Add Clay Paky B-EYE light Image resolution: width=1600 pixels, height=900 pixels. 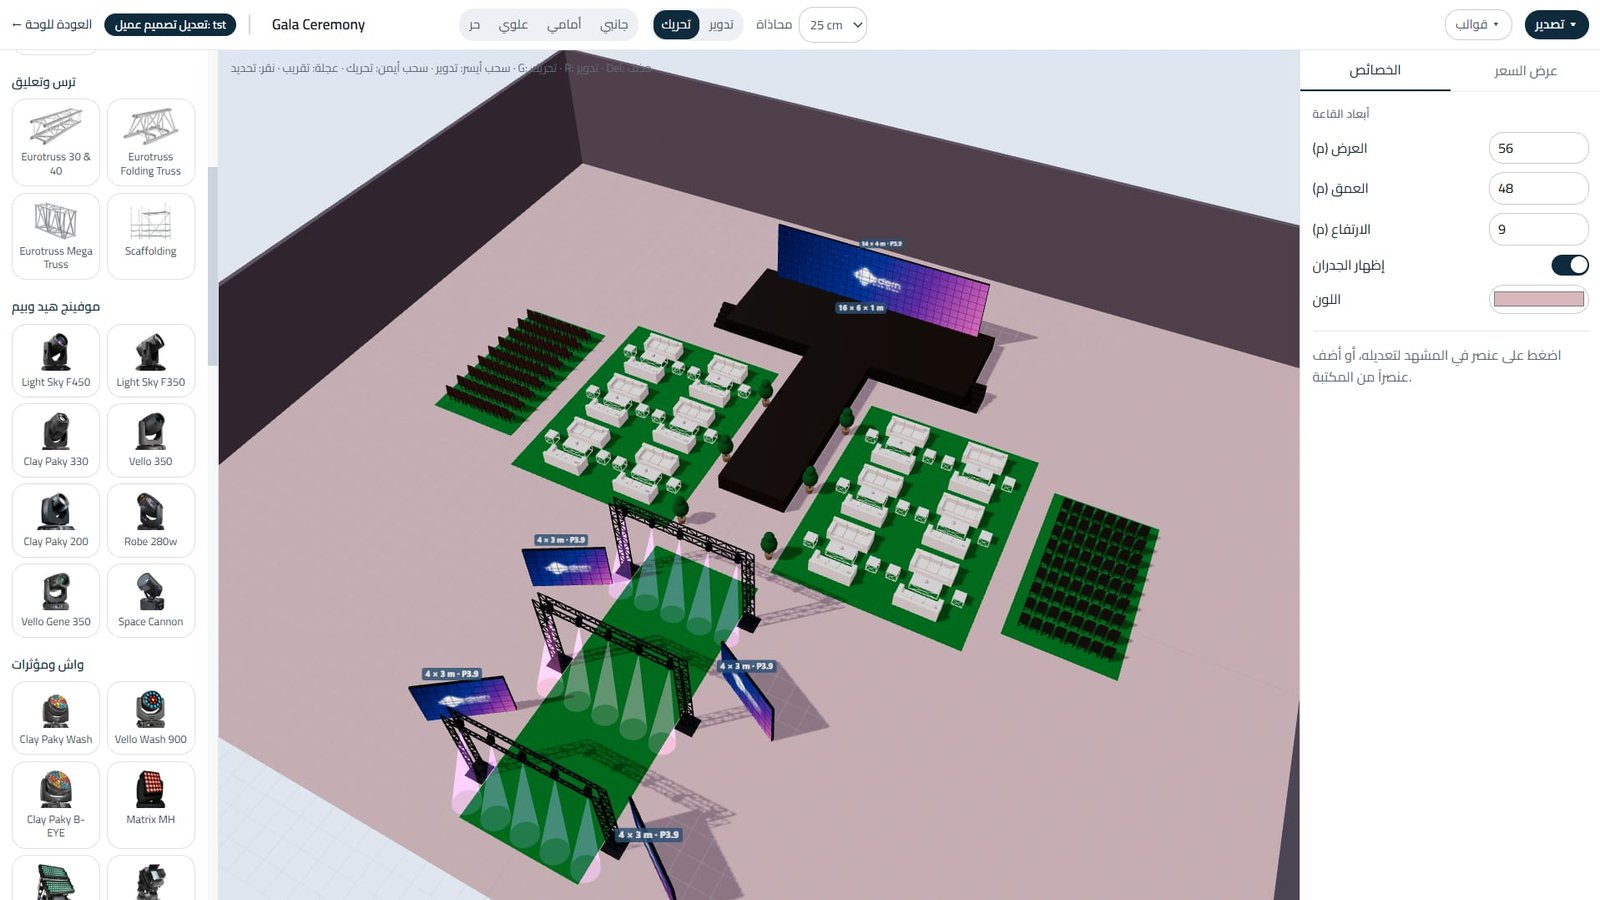click(56, 805)
